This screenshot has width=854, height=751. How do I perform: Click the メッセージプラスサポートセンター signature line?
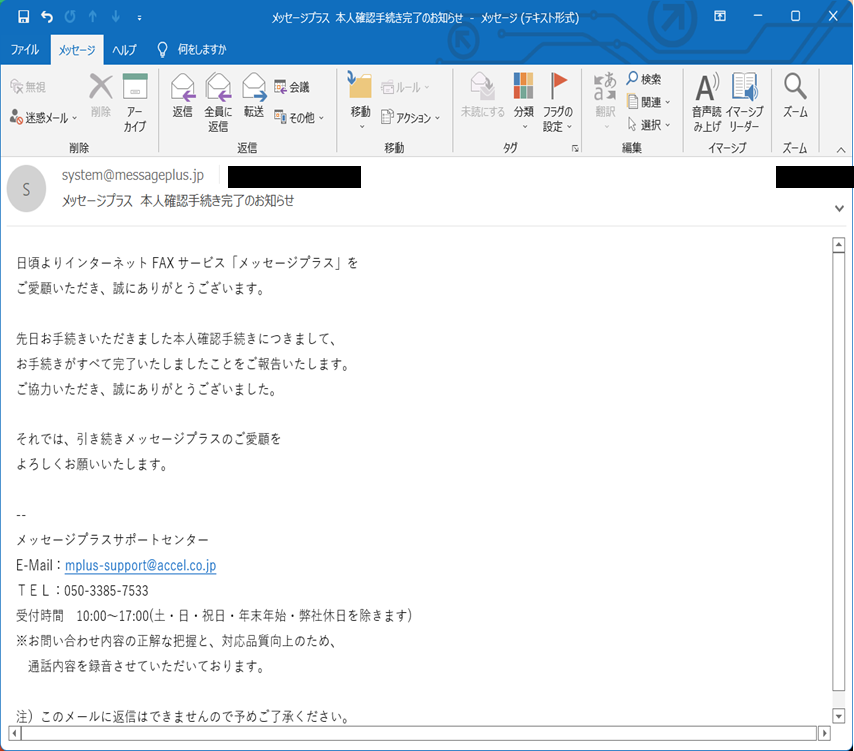(x=112, y=540)
